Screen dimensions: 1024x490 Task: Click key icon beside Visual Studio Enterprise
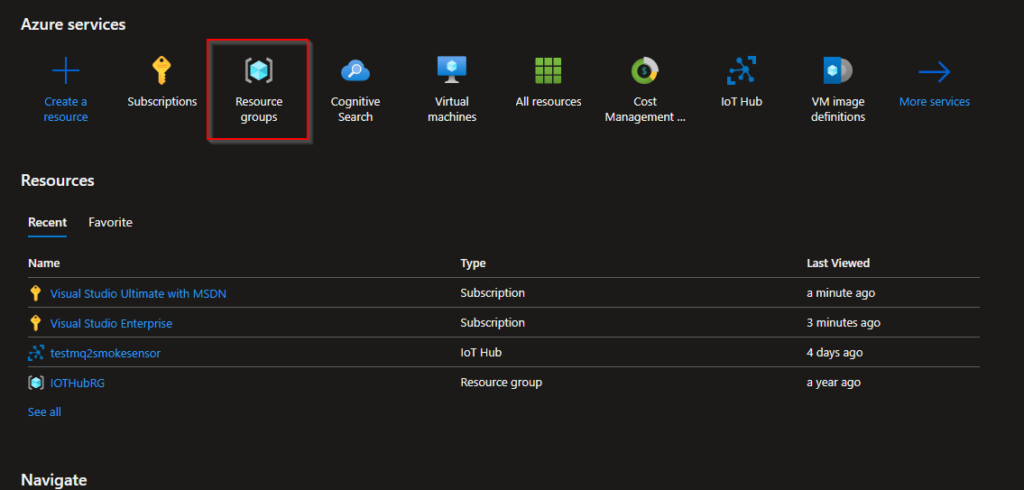pos(36,323)
